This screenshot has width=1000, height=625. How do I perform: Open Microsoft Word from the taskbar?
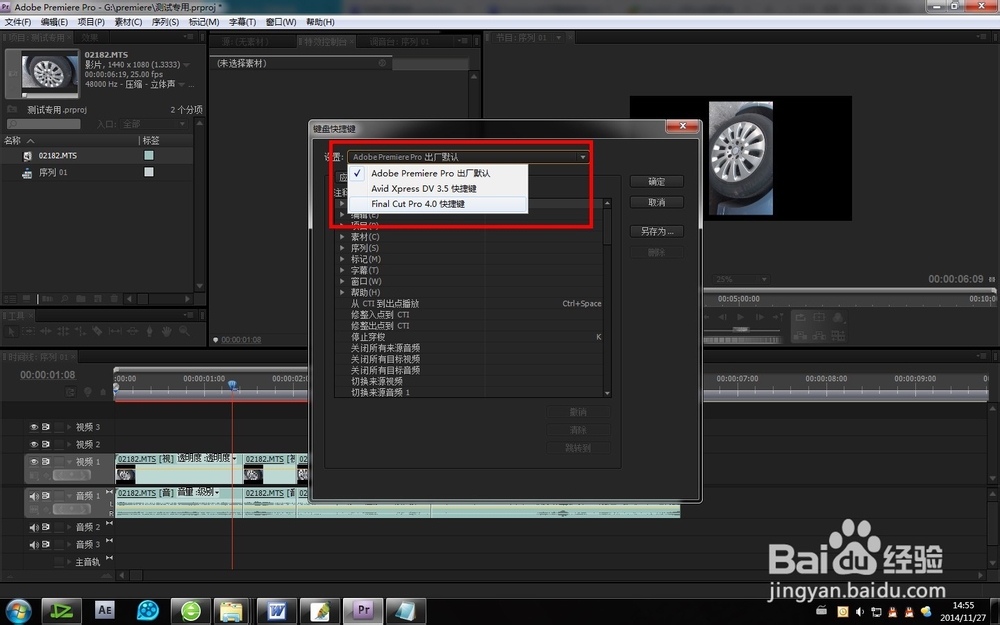[277, 611]
